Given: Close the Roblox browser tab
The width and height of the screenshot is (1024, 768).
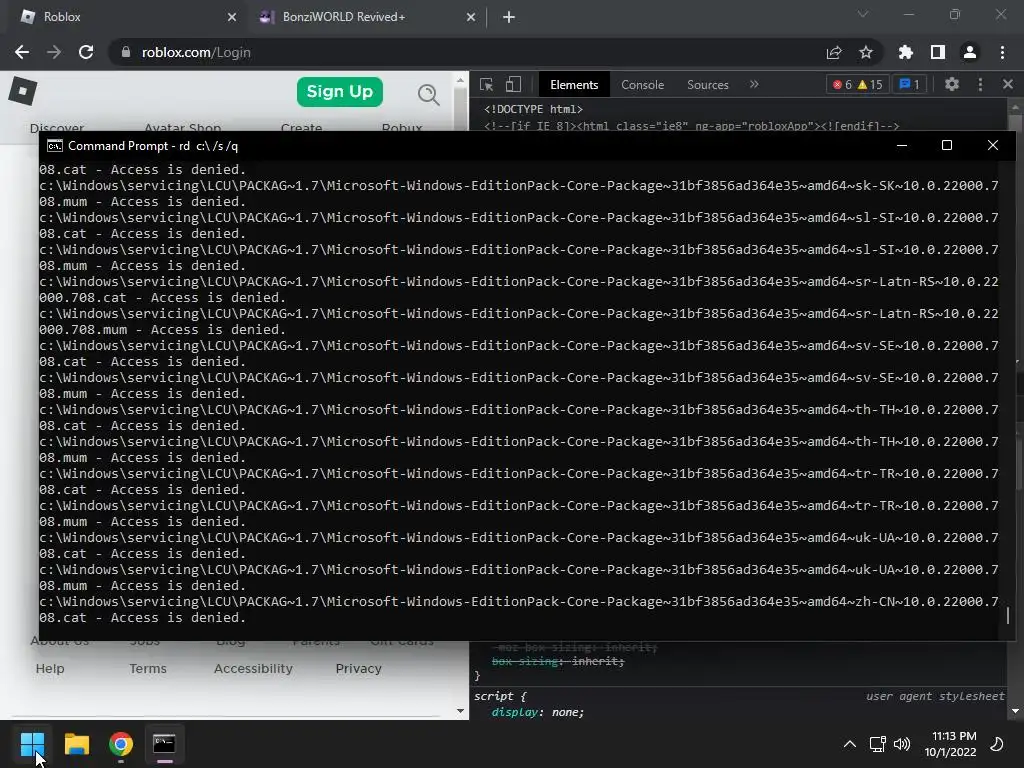Looking at the screenshot, I should pos(232,17).
